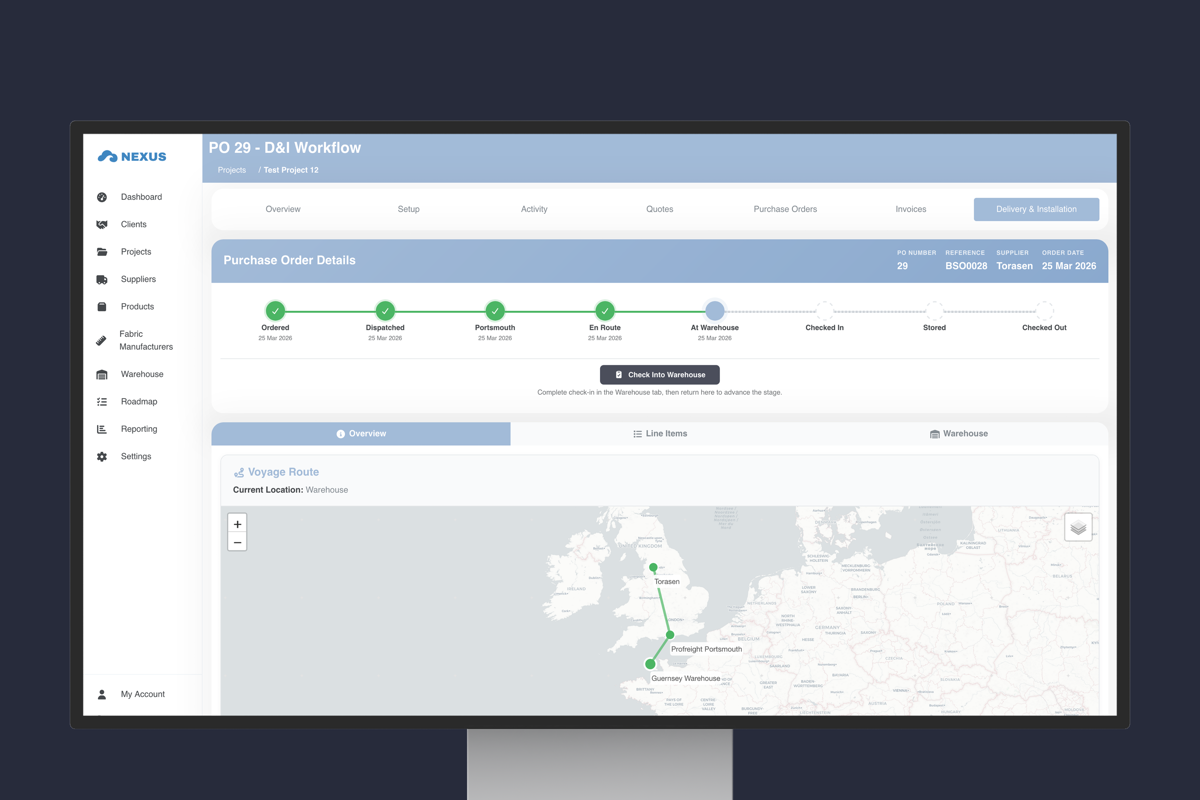Screen dimensions: 1200x800
Task: Click the Clients handshake icon
Action: [x=102, y=225]
